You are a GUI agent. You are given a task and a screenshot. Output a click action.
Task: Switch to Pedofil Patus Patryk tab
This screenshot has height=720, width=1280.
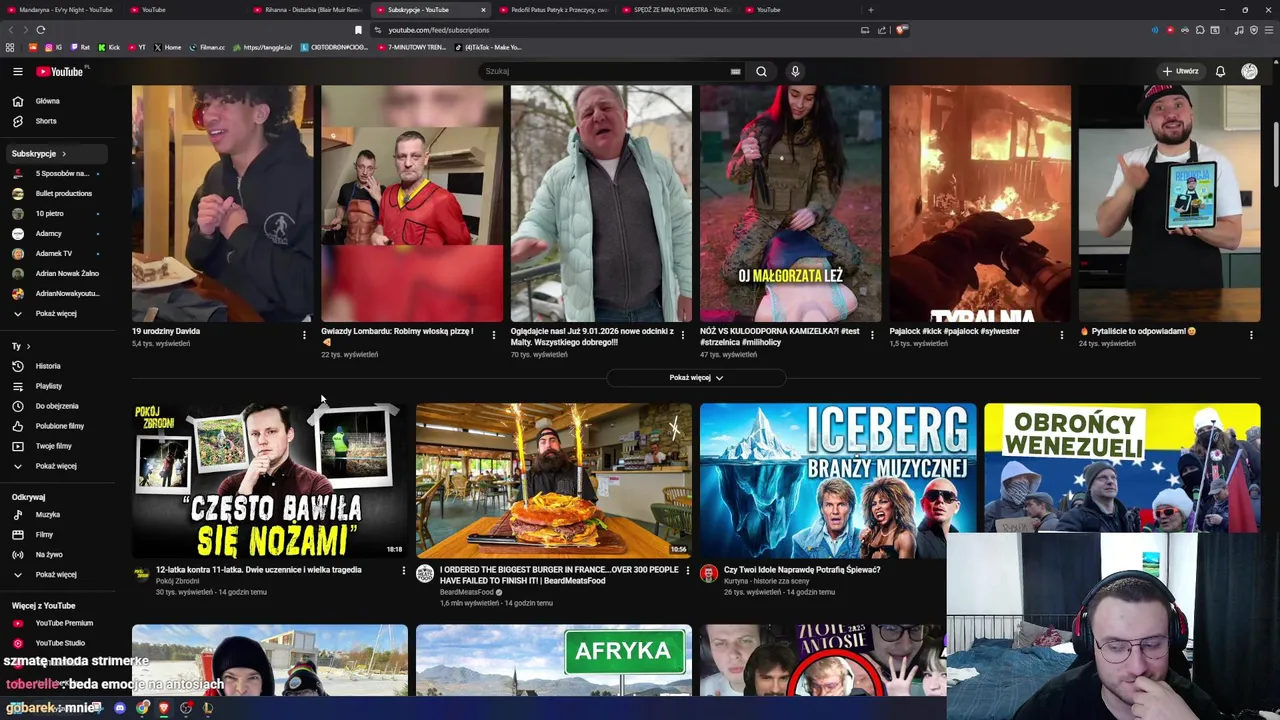tap(553, 10)
